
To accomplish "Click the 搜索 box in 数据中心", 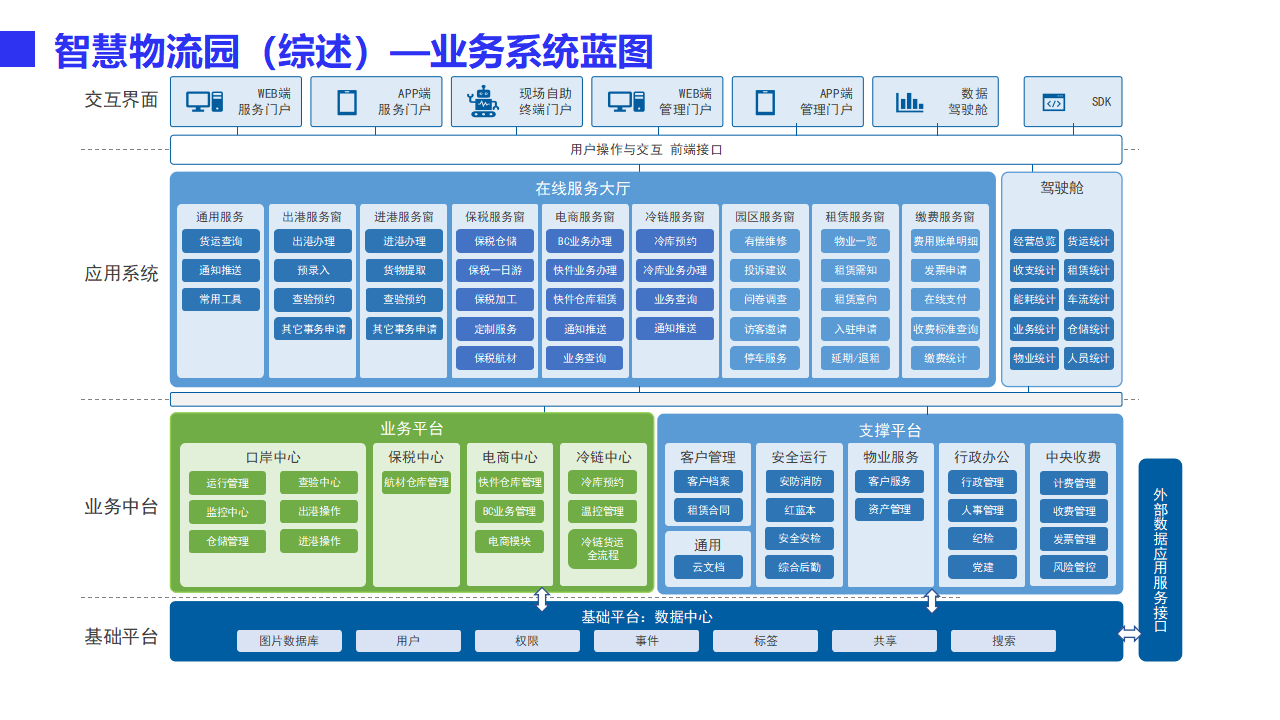I will click(x=1003, y=641).
